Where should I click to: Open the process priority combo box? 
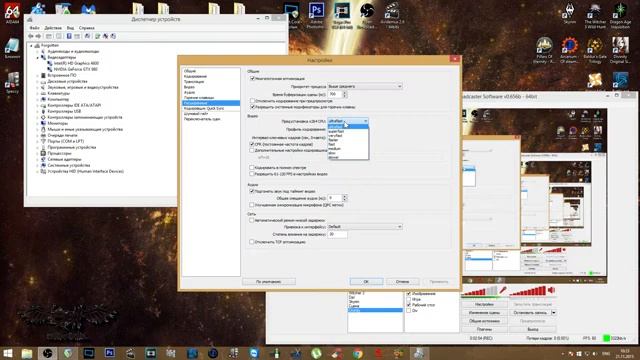365,86
